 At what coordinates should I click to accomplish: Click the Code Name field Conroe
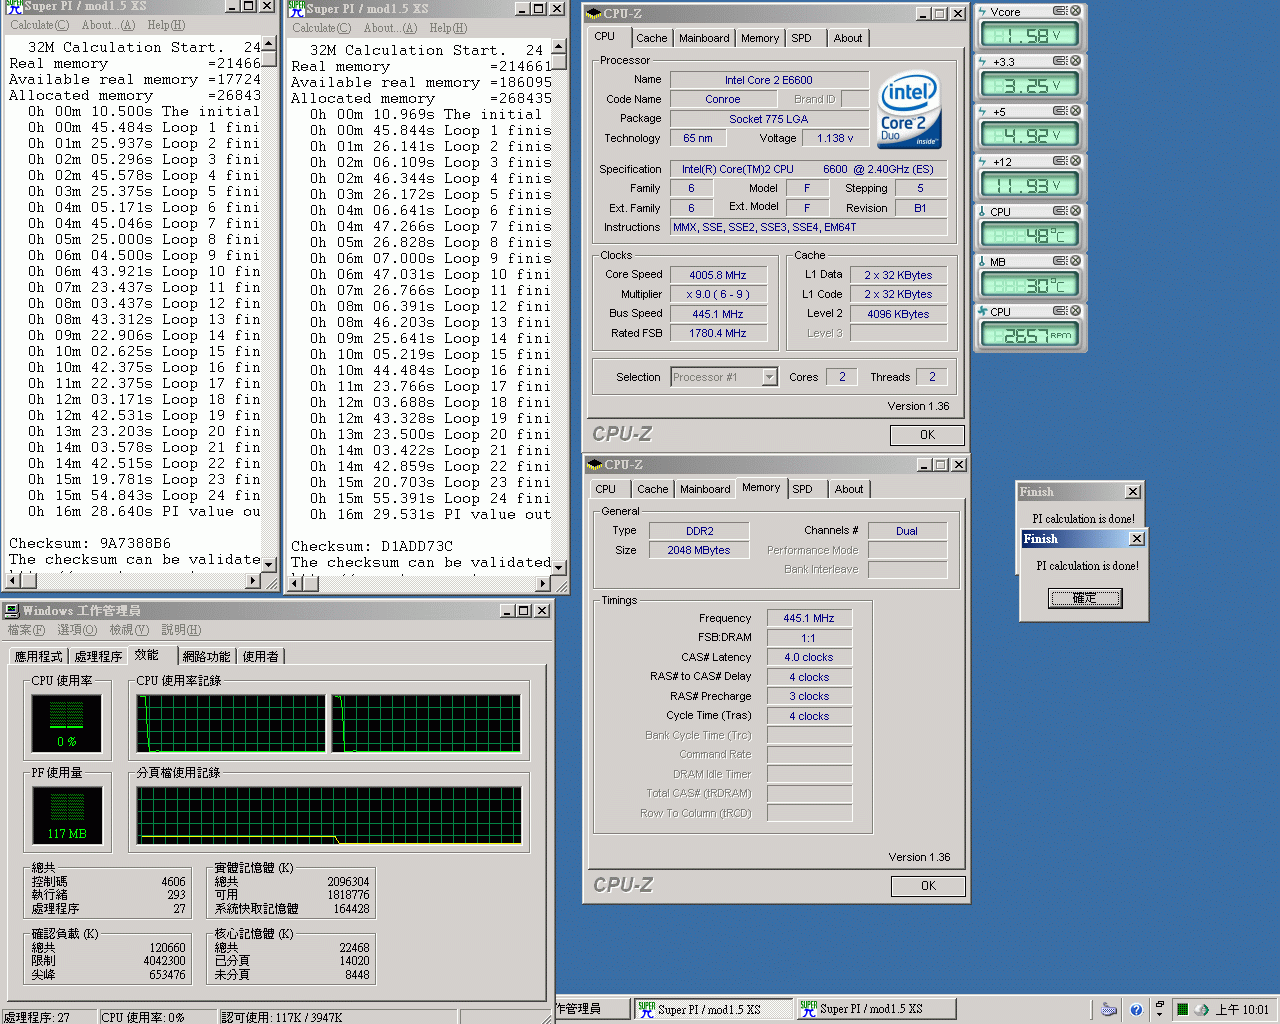[x=722, y=99]
